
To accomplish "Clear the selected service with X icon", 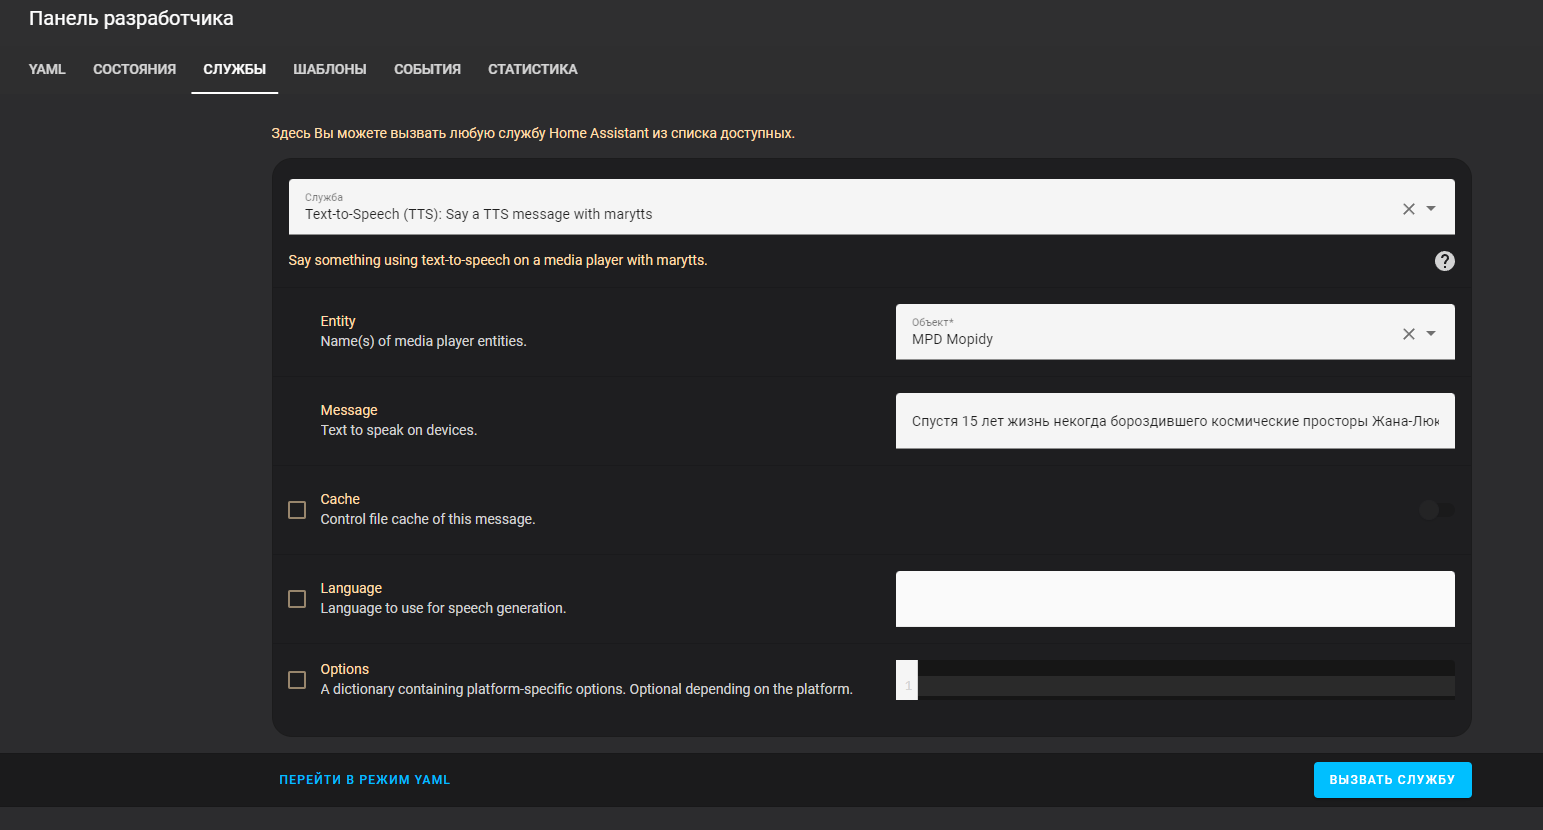I will (x=1408, y=209).
